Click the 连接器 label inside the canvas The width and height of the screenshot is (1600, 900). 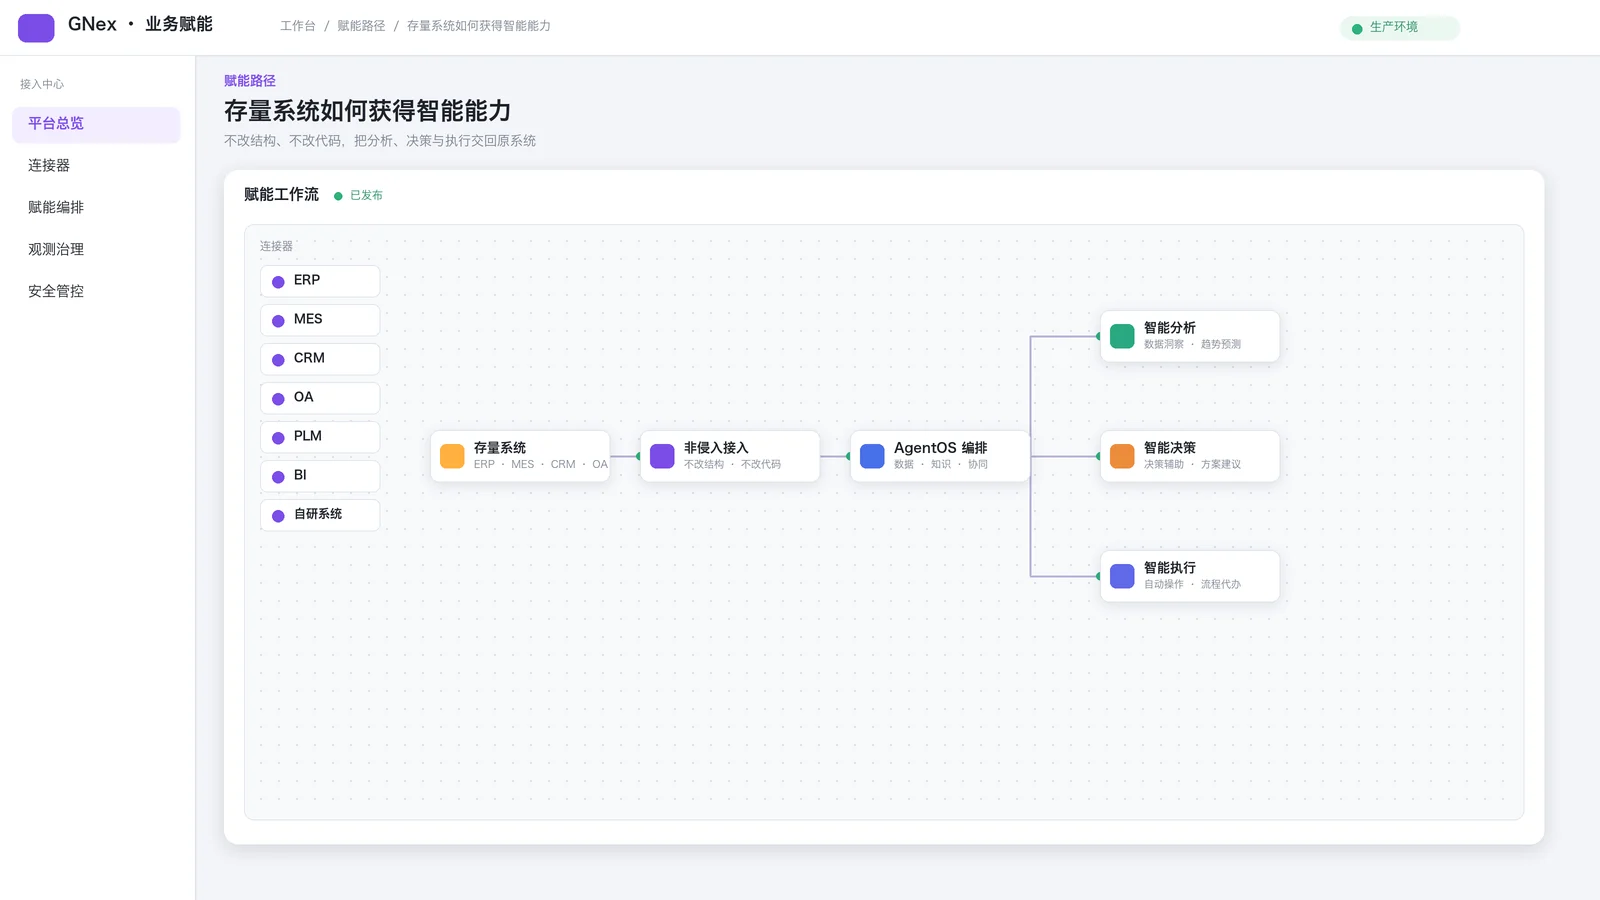click(276, 246)
